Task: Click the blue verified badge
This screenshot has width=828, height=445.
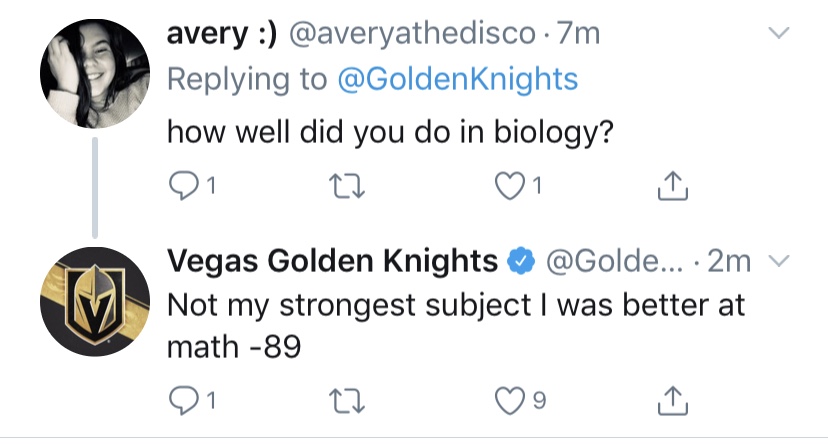Action: pyautogui.click(x=521, y=261)
